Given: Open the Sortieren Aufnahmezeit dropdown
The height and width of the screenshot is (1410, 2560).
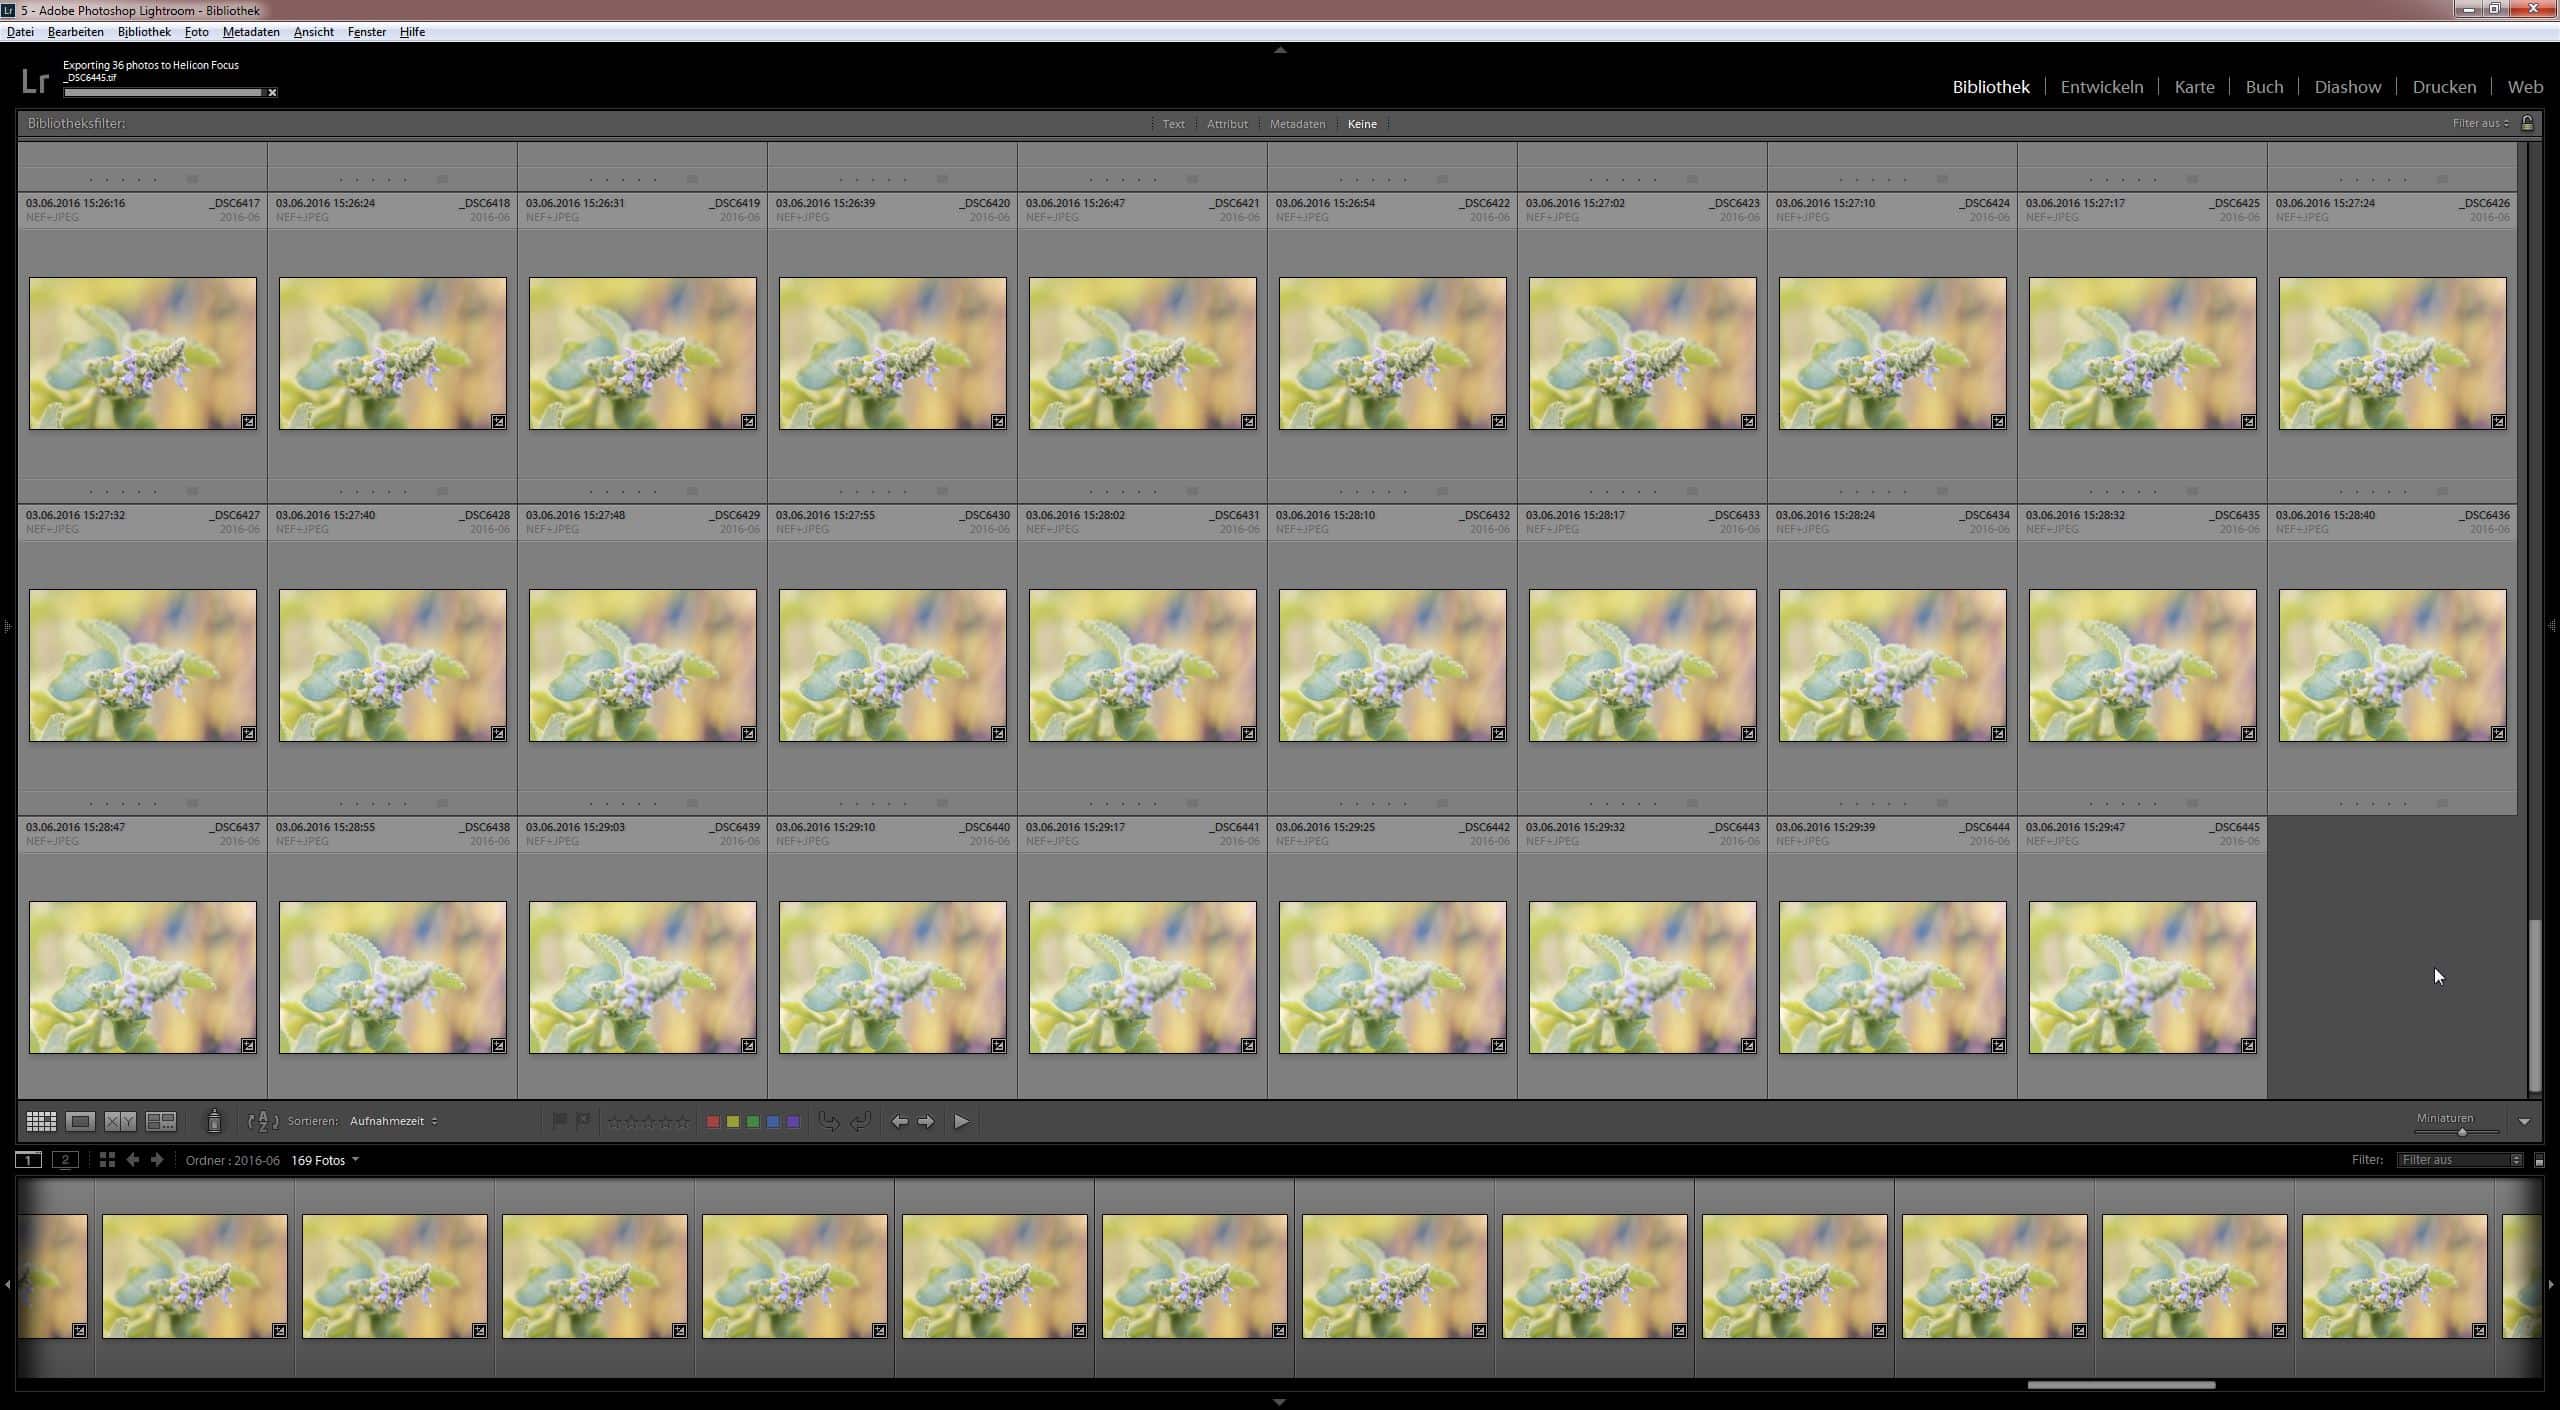Looking at the screenshot, I should pyautogui.click(x=393, y=1121).
